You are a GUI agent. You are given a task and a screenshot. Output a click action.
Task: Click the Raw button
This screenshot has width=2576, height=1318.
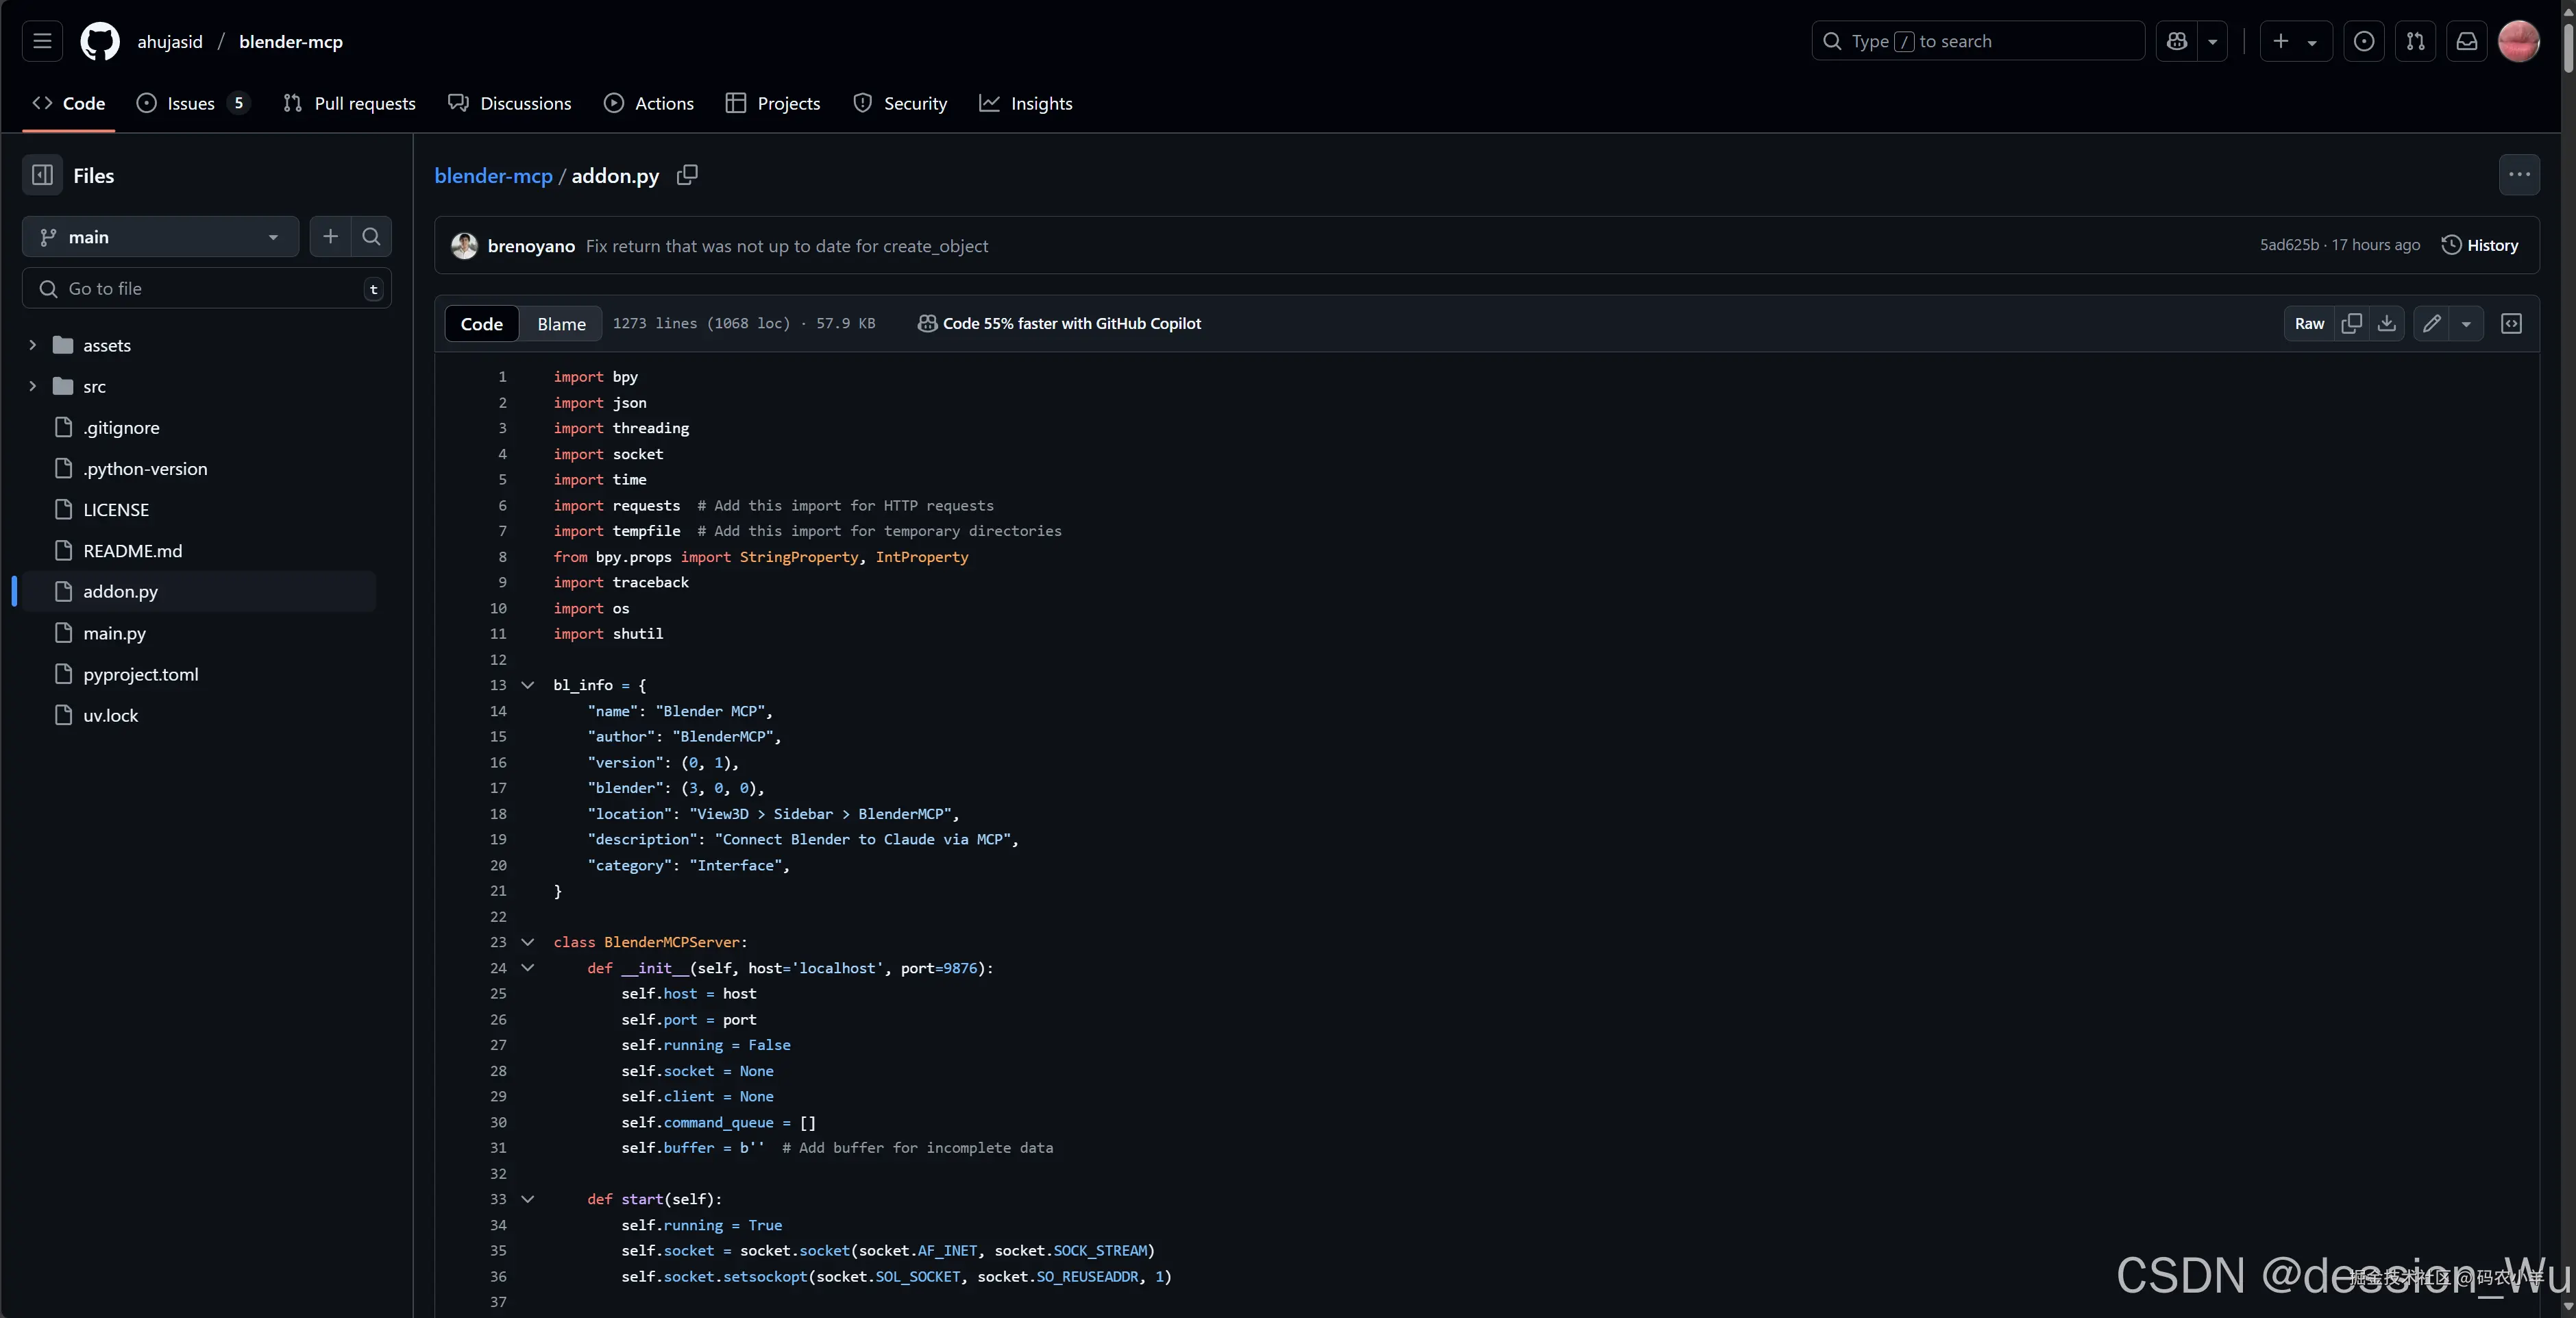click(x=2309, y=323)
